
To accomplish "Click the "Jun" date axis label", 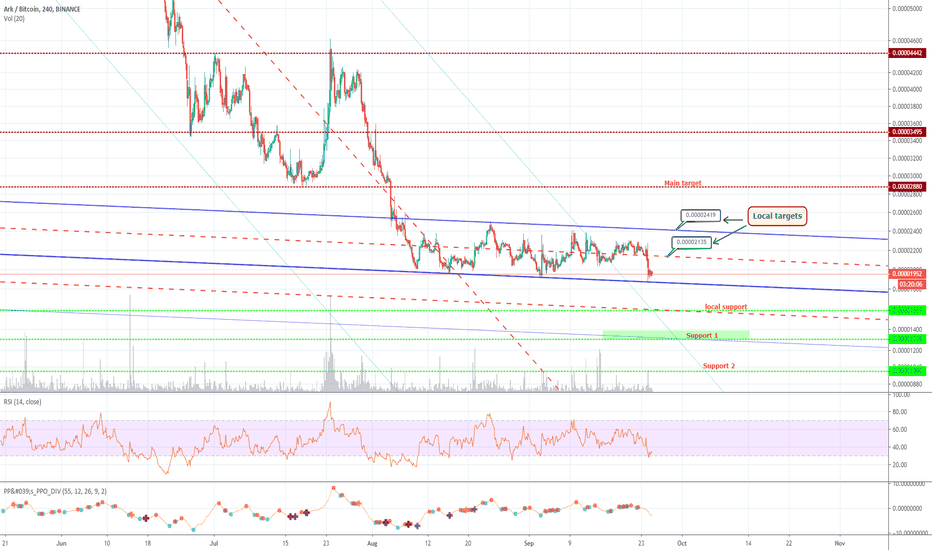I will (61, 543).
